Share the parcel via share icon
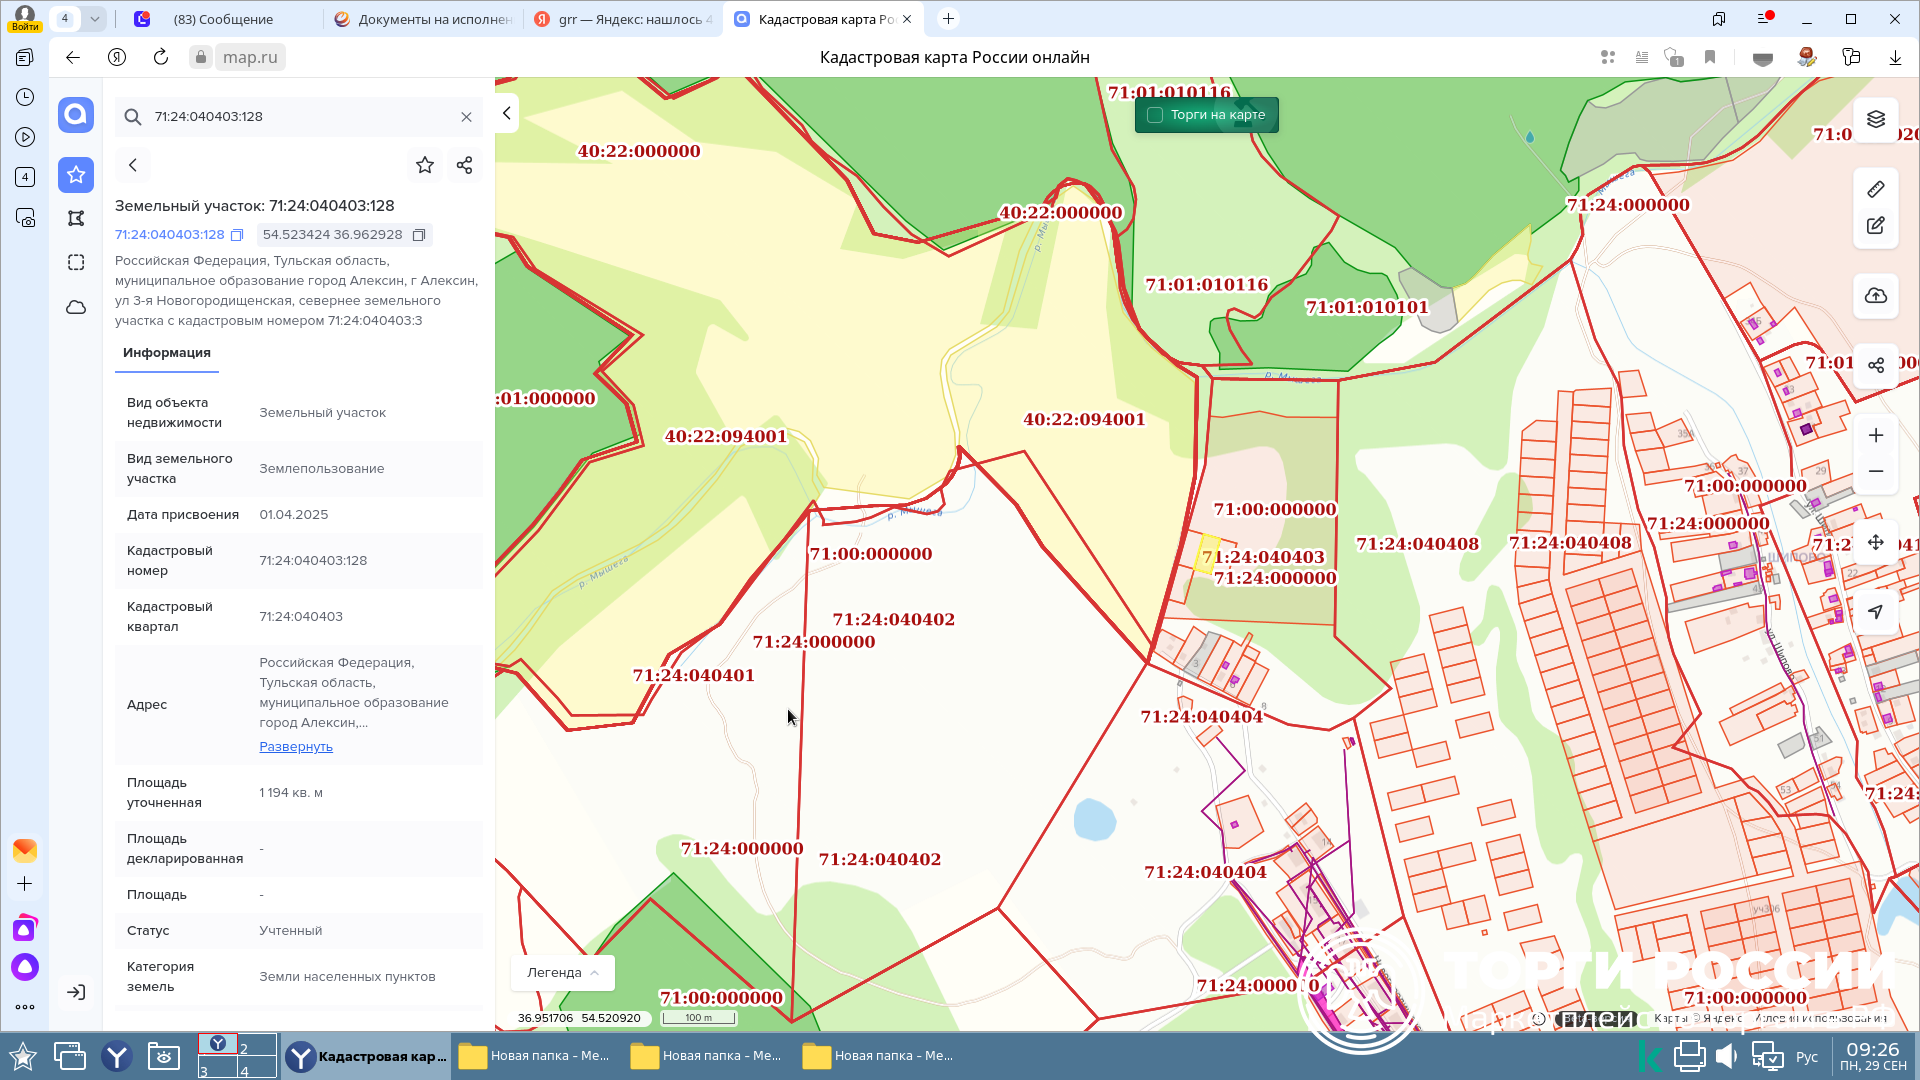 464,165
